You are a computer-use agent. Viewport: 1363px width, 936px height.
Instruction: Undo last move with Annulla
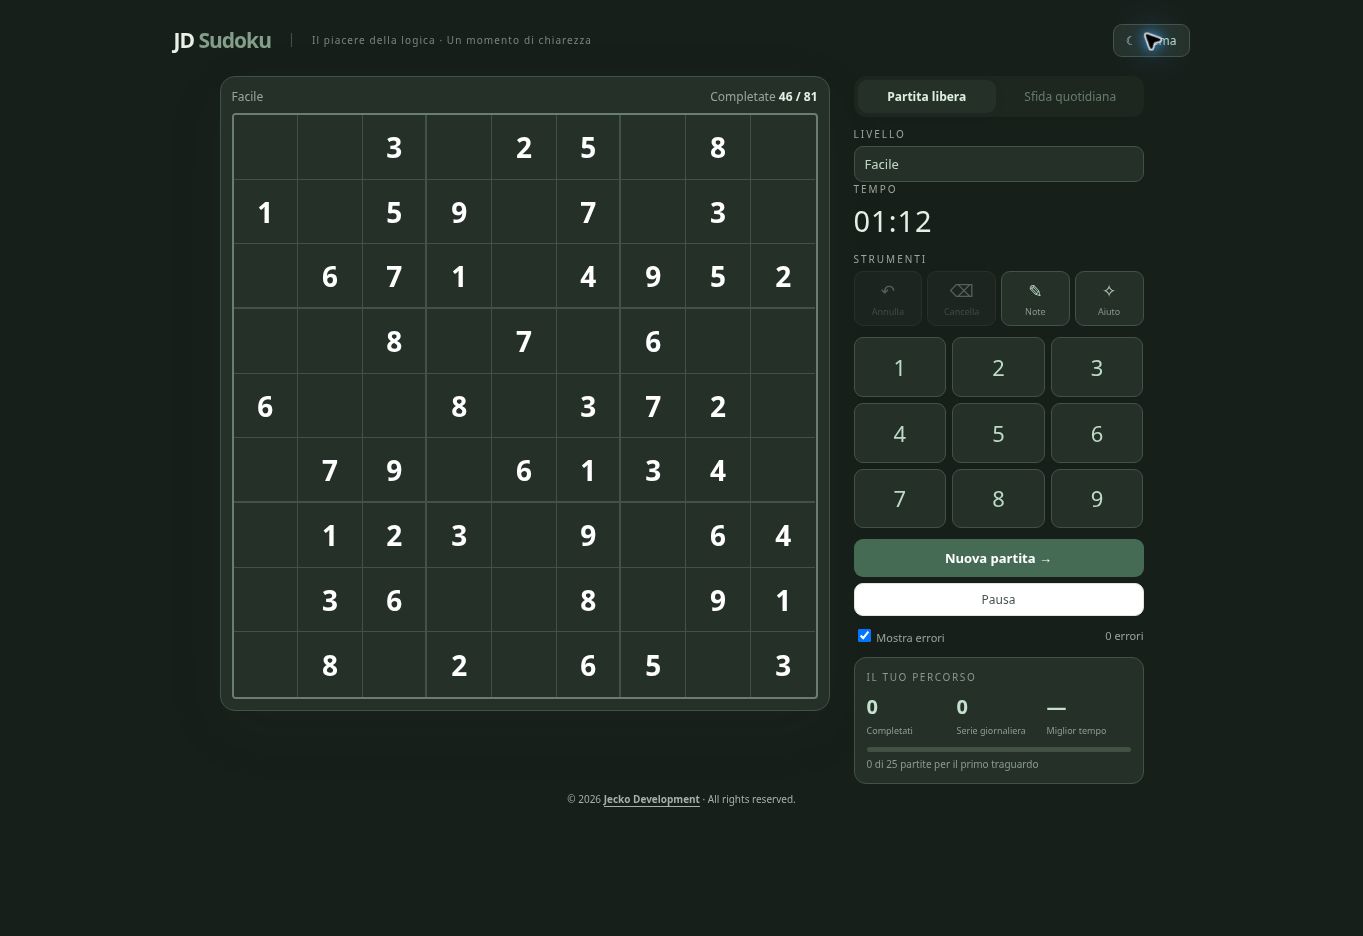click(887, 298)
